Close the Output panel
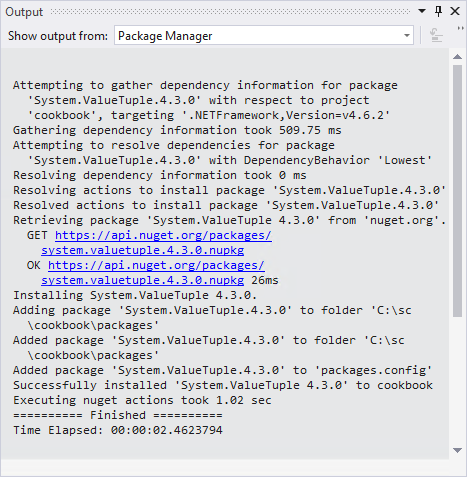The width and height of the screenshot is (467, 477). click(x=455, y=11)
